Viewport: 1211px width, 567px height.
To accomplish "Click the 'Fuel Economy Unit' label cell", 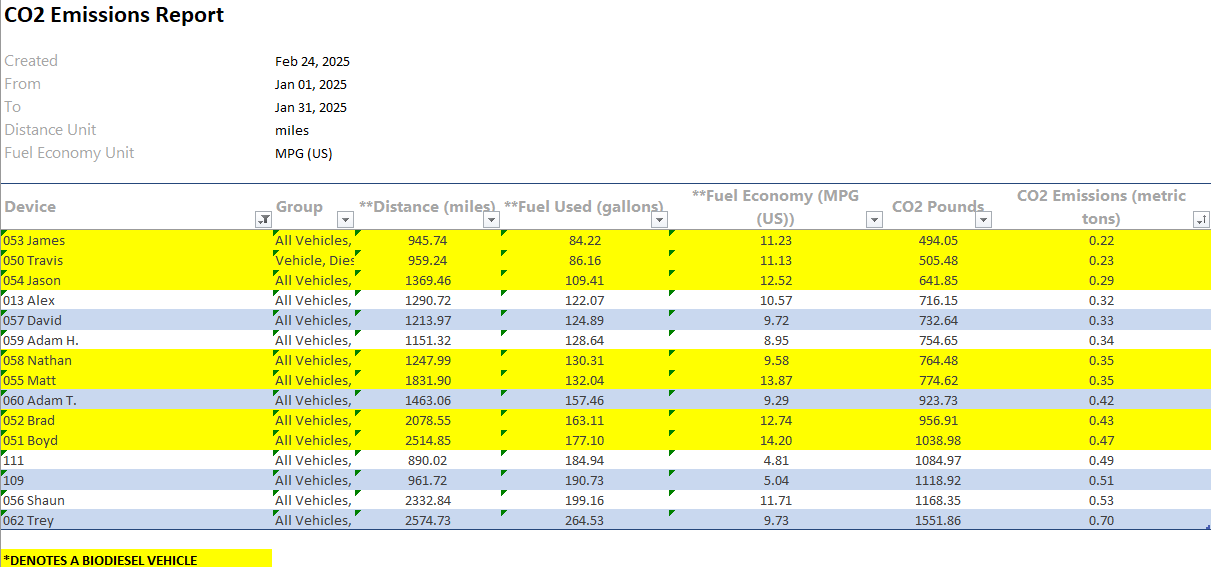I will [x=69, y=153].
